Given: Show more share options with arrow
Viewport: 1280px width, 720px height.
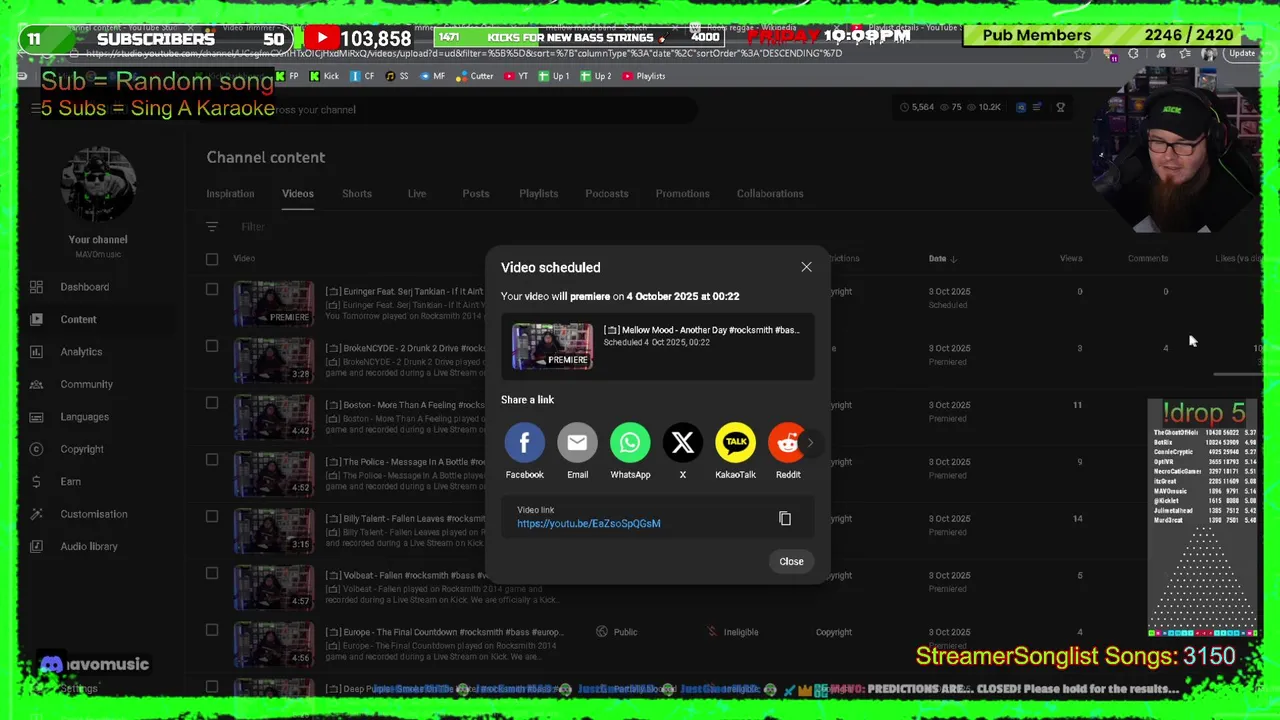Looking at the screenshot, I should coord(810,443).
